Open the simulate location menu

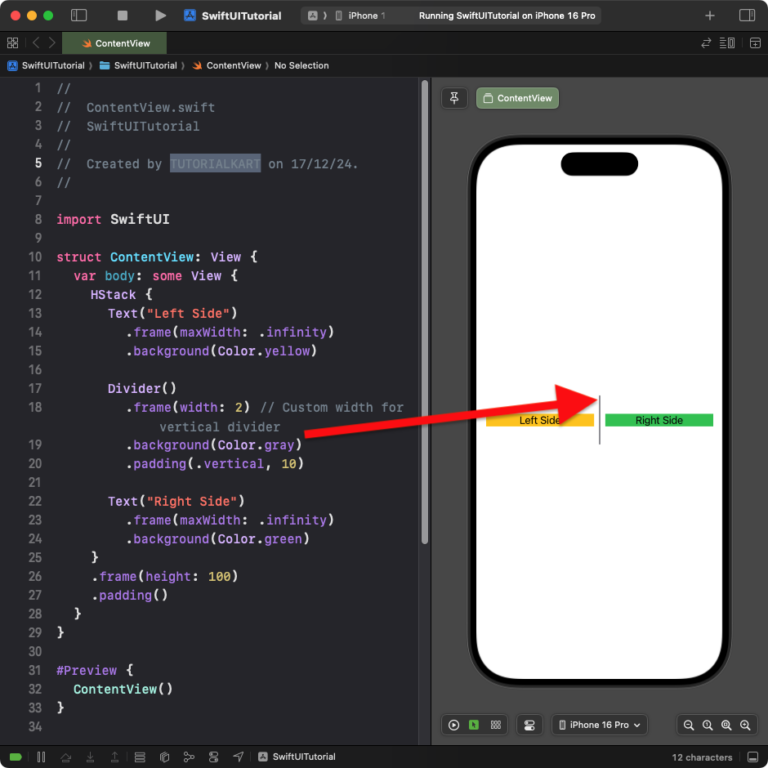[x=238, y=757]
